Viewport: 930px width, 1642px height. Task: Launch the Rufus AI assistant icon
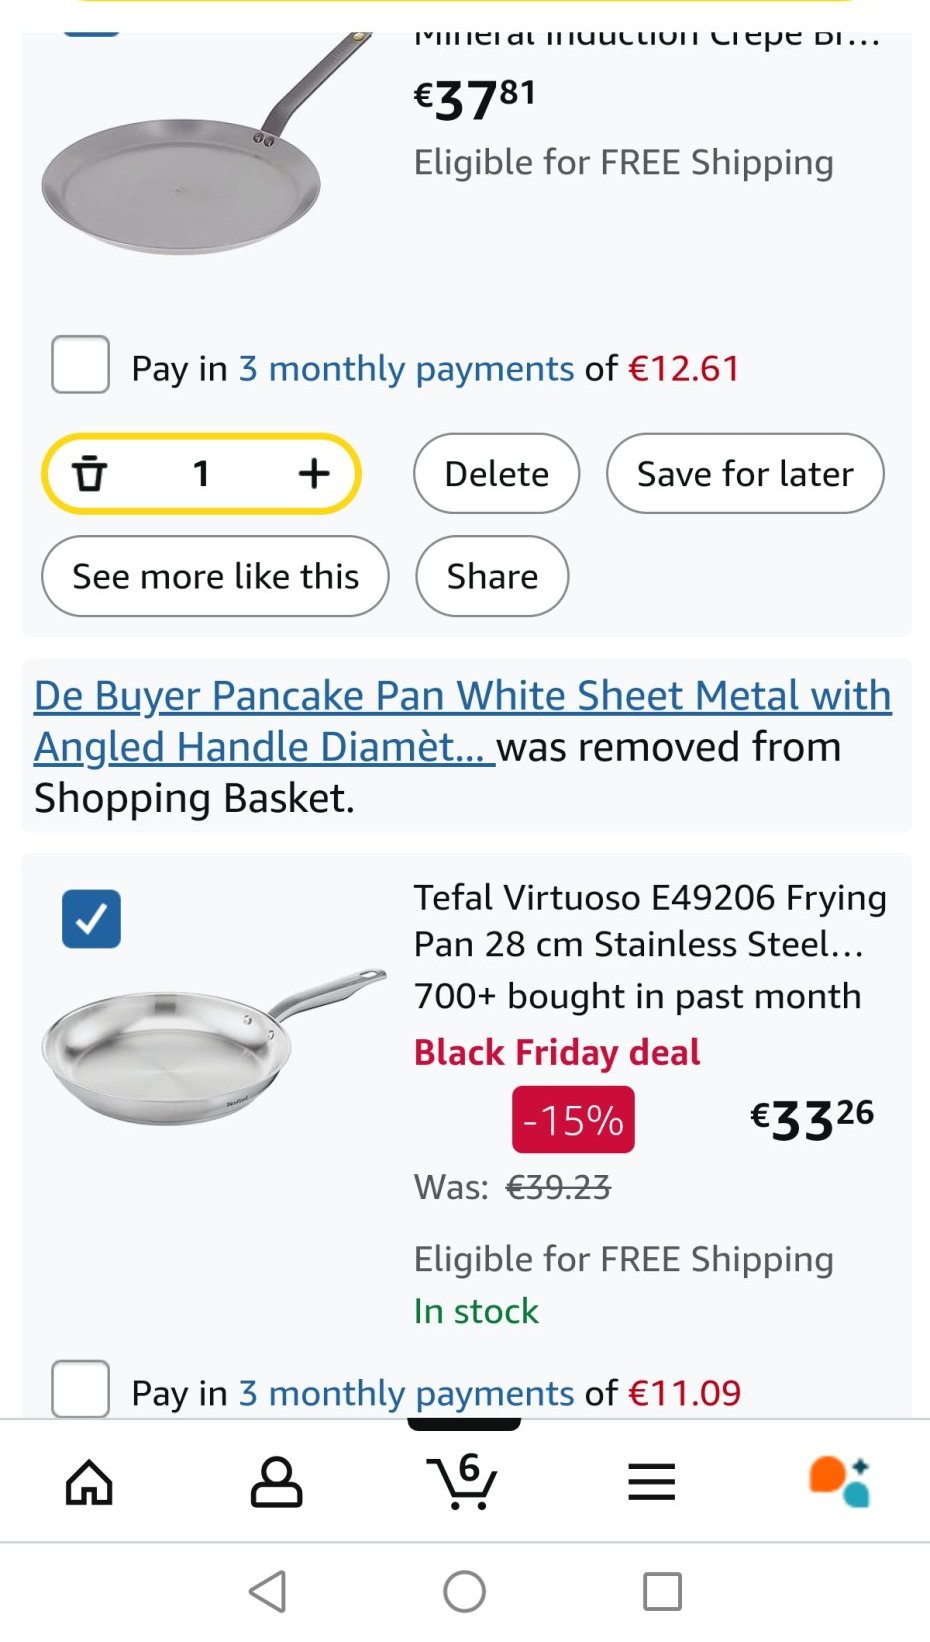[839, 1481]
